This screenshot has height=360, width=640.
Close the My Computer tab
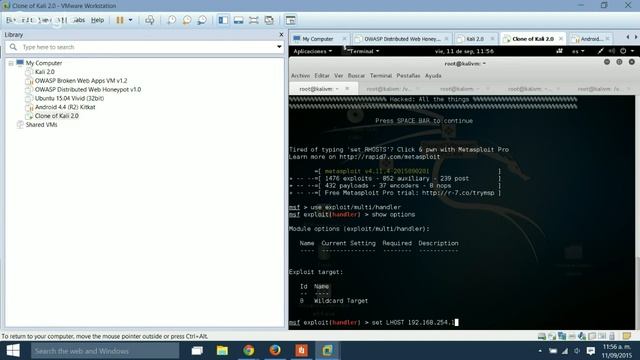(344, 39)
